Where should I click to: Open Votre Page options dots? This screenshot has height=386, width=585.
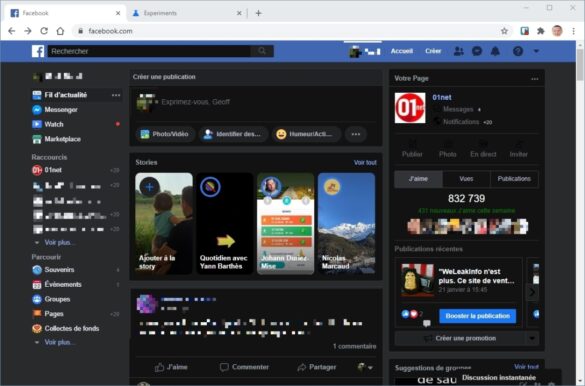coord(535,79)
